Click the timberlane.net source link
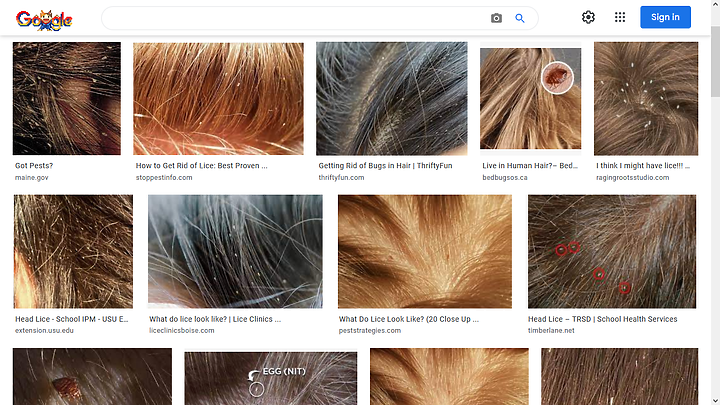 tap(551, 330)
